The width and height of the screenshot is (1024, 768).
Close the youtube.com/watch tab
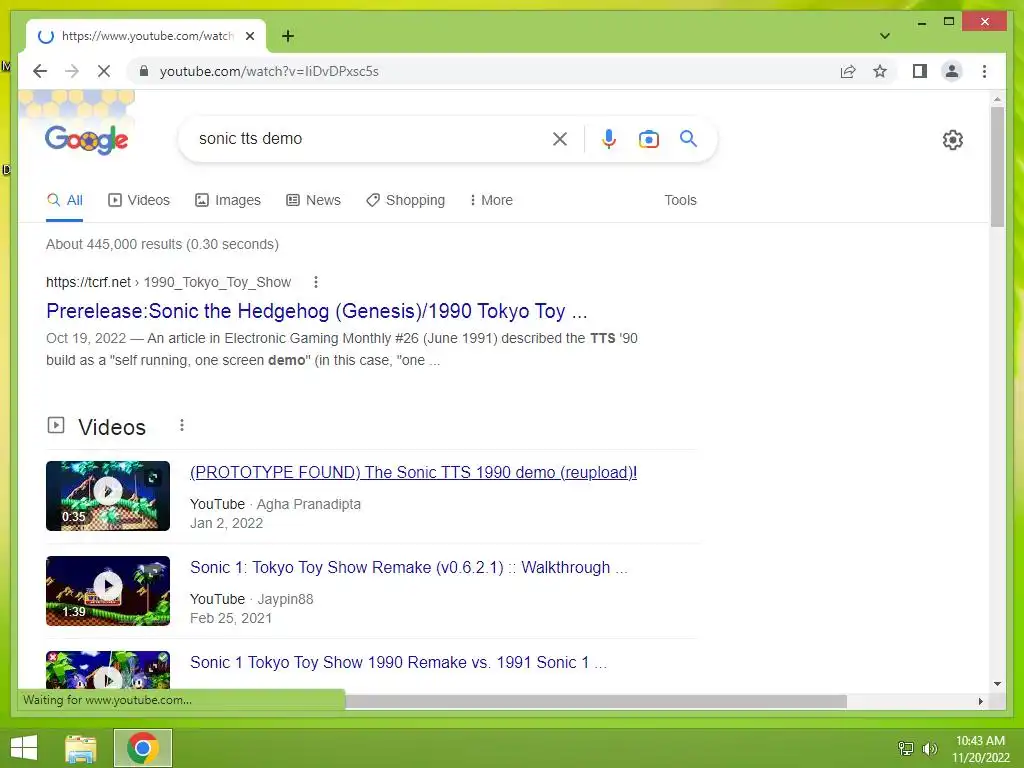[249, 36]
